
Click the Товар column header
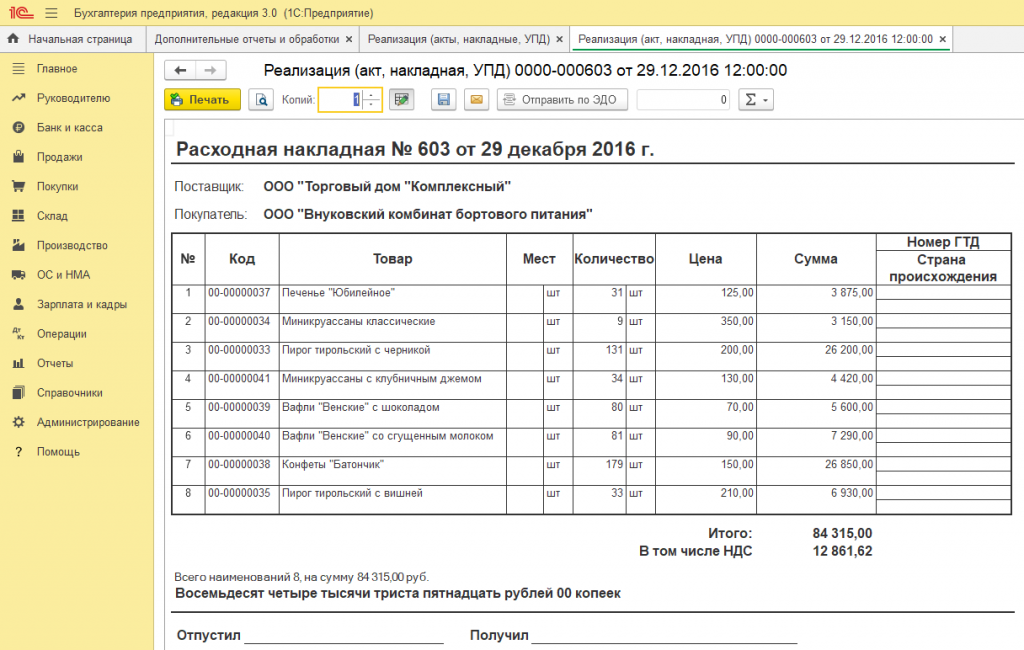pos(392,259)
